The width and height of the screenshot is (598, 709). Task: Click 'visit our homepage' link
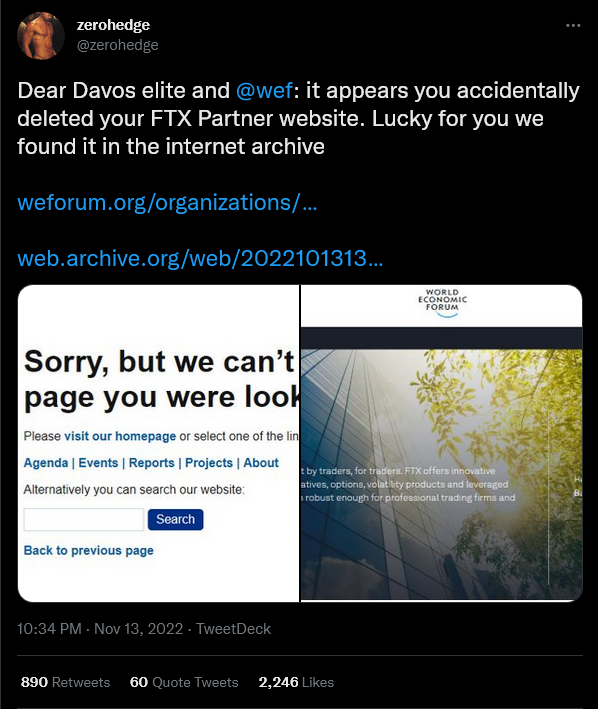click(x=120, y=436)
